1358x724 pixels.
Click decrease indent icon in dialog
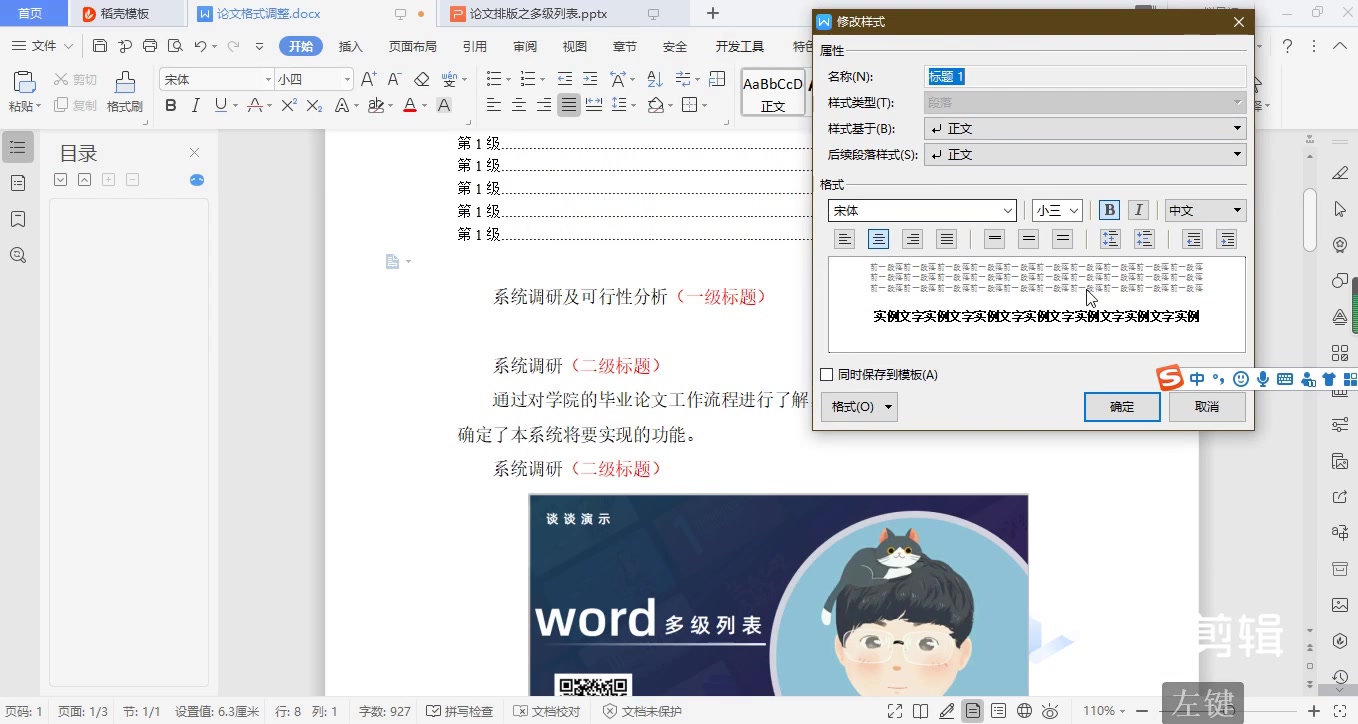coord(1192,239)
